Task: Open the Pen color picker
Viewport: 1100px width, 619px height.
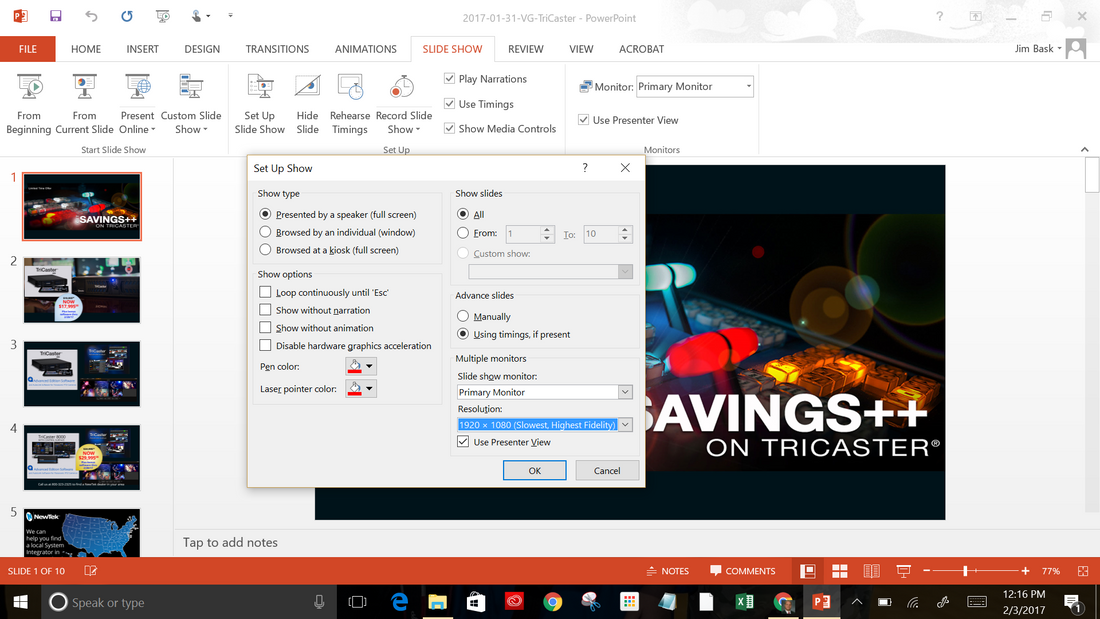Action: coord(371,365)
